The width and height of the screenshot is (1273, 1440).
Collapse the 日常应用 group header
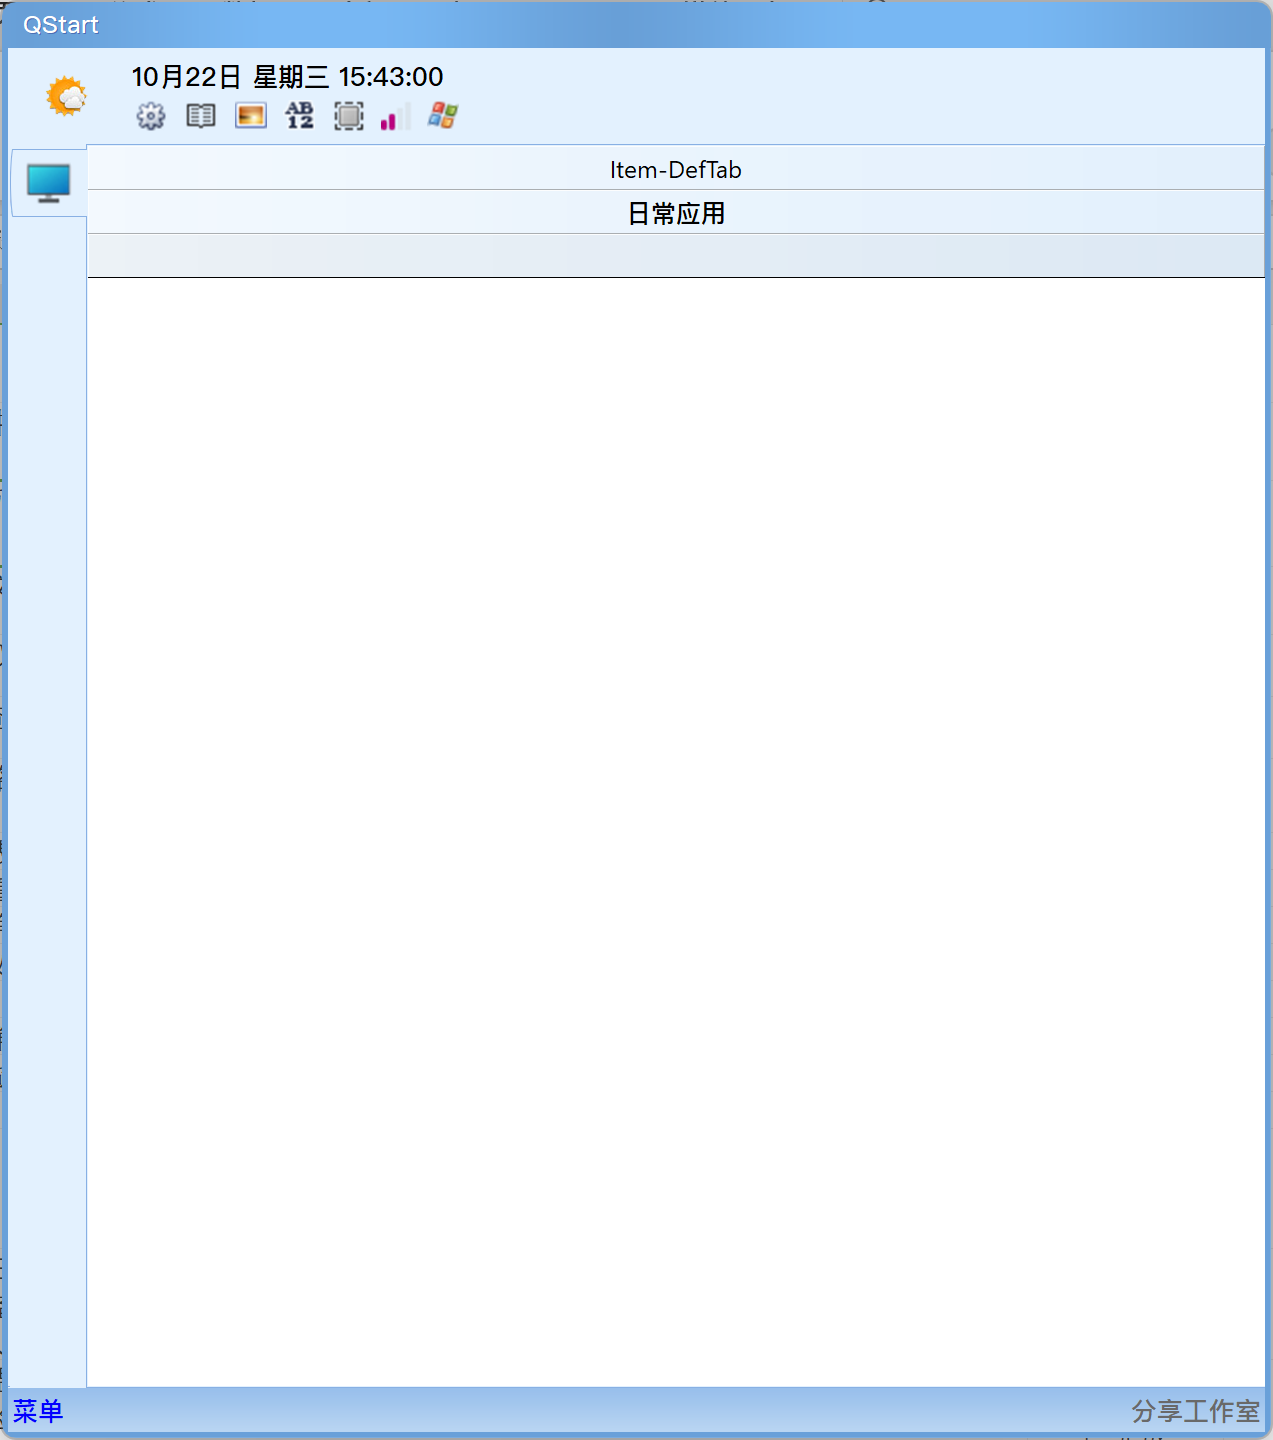[677, 212]
